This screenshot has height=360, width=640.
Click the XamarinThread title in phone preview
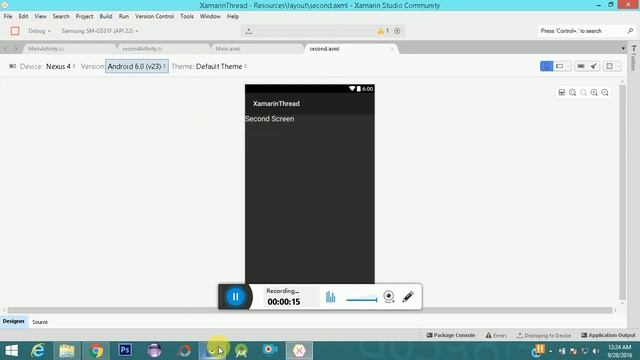tap(276, 104)
